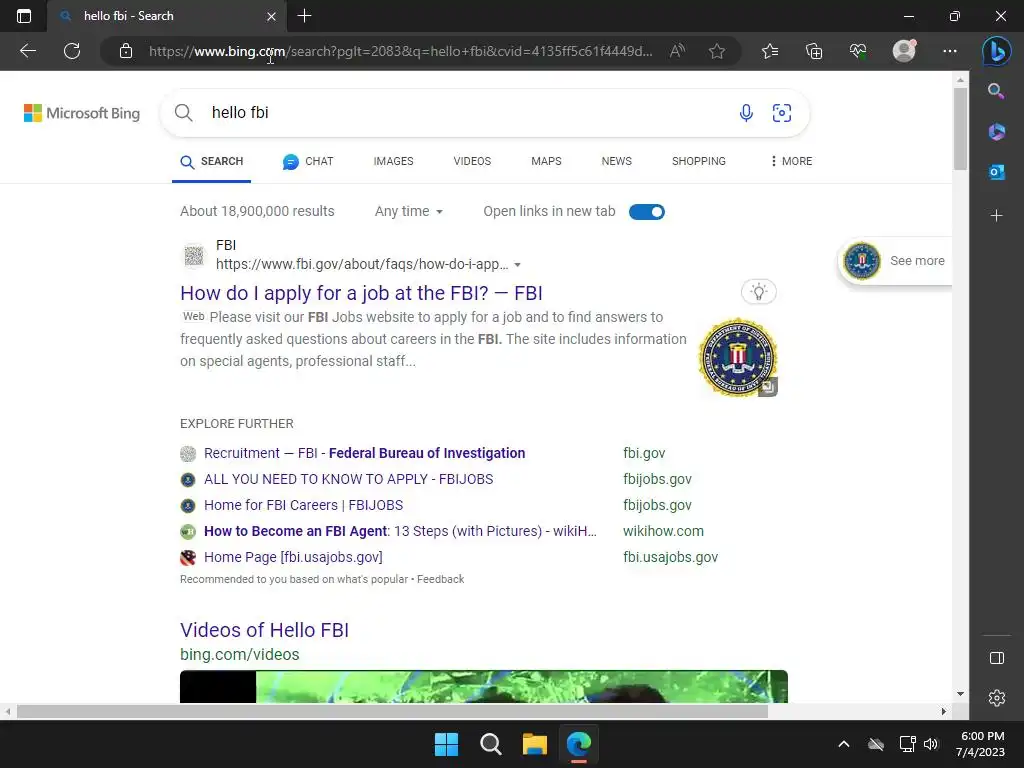The width and height of the screenshot is (1024, 768).
Task: Open How to Become an FBI Agent link
Action: pos(400,532)
